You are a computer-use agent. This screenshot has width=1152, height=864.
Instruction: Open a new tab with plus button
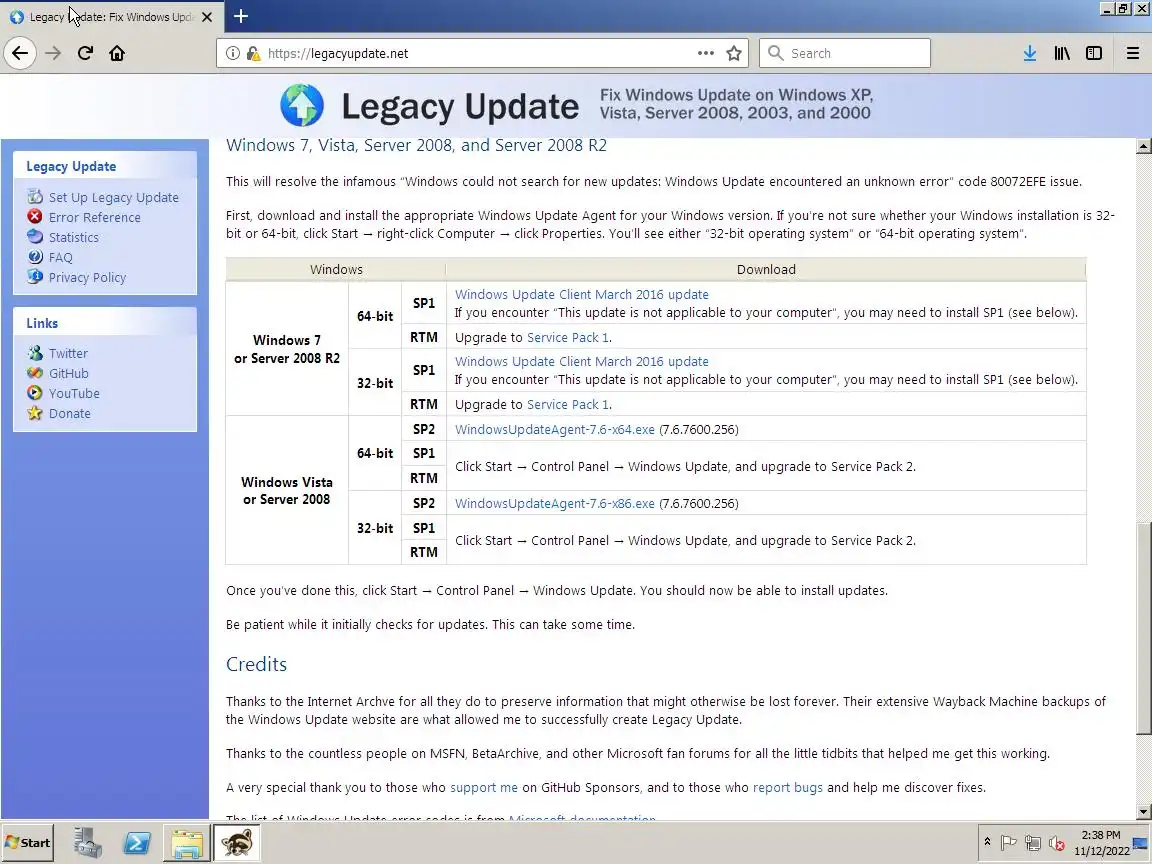[x=240, y=15]
